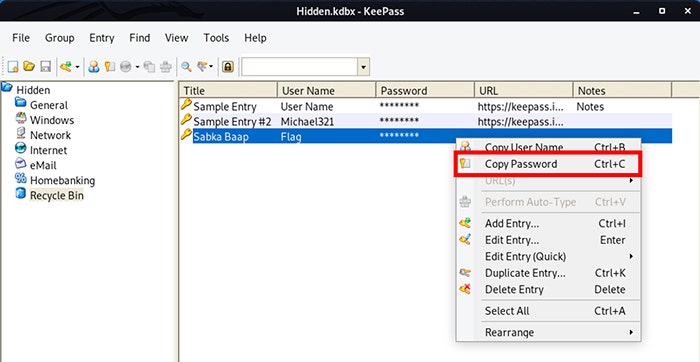Image resolution: width=700 pixels, height=362 pixels.
Task: Open the Add Entry toolbar dropdown arrow
Action: [77, 67]
